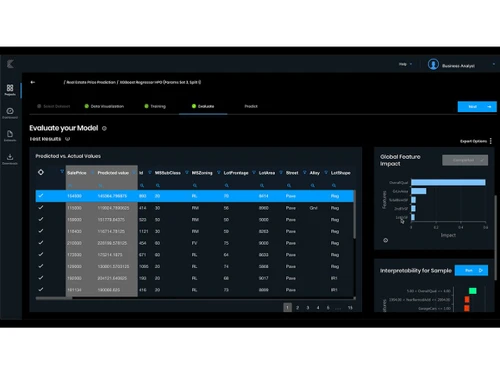The image size is (500, 375).
Task: Click the blue Next button
Action: tap(477, 107)
